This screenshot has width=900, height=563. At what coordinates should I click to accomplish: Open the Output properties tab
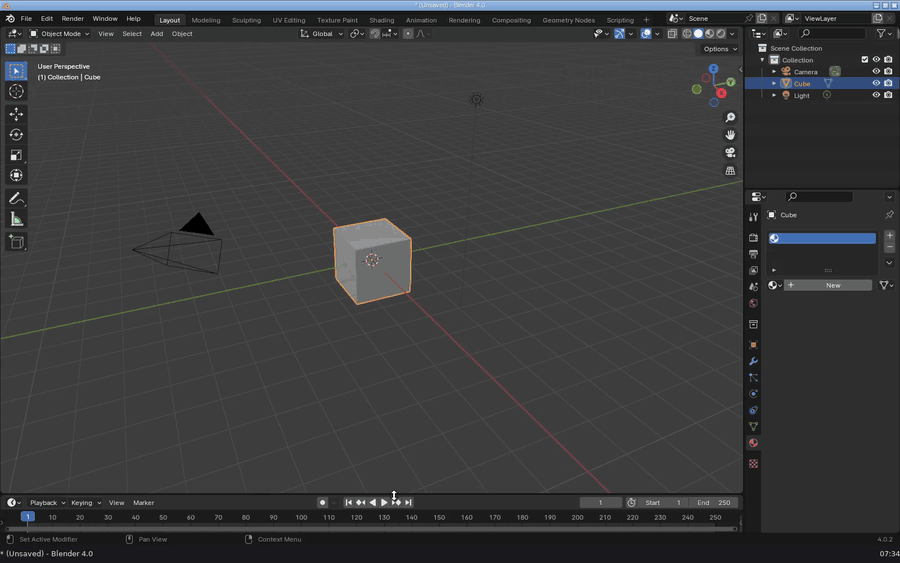(x=754, y=254)
